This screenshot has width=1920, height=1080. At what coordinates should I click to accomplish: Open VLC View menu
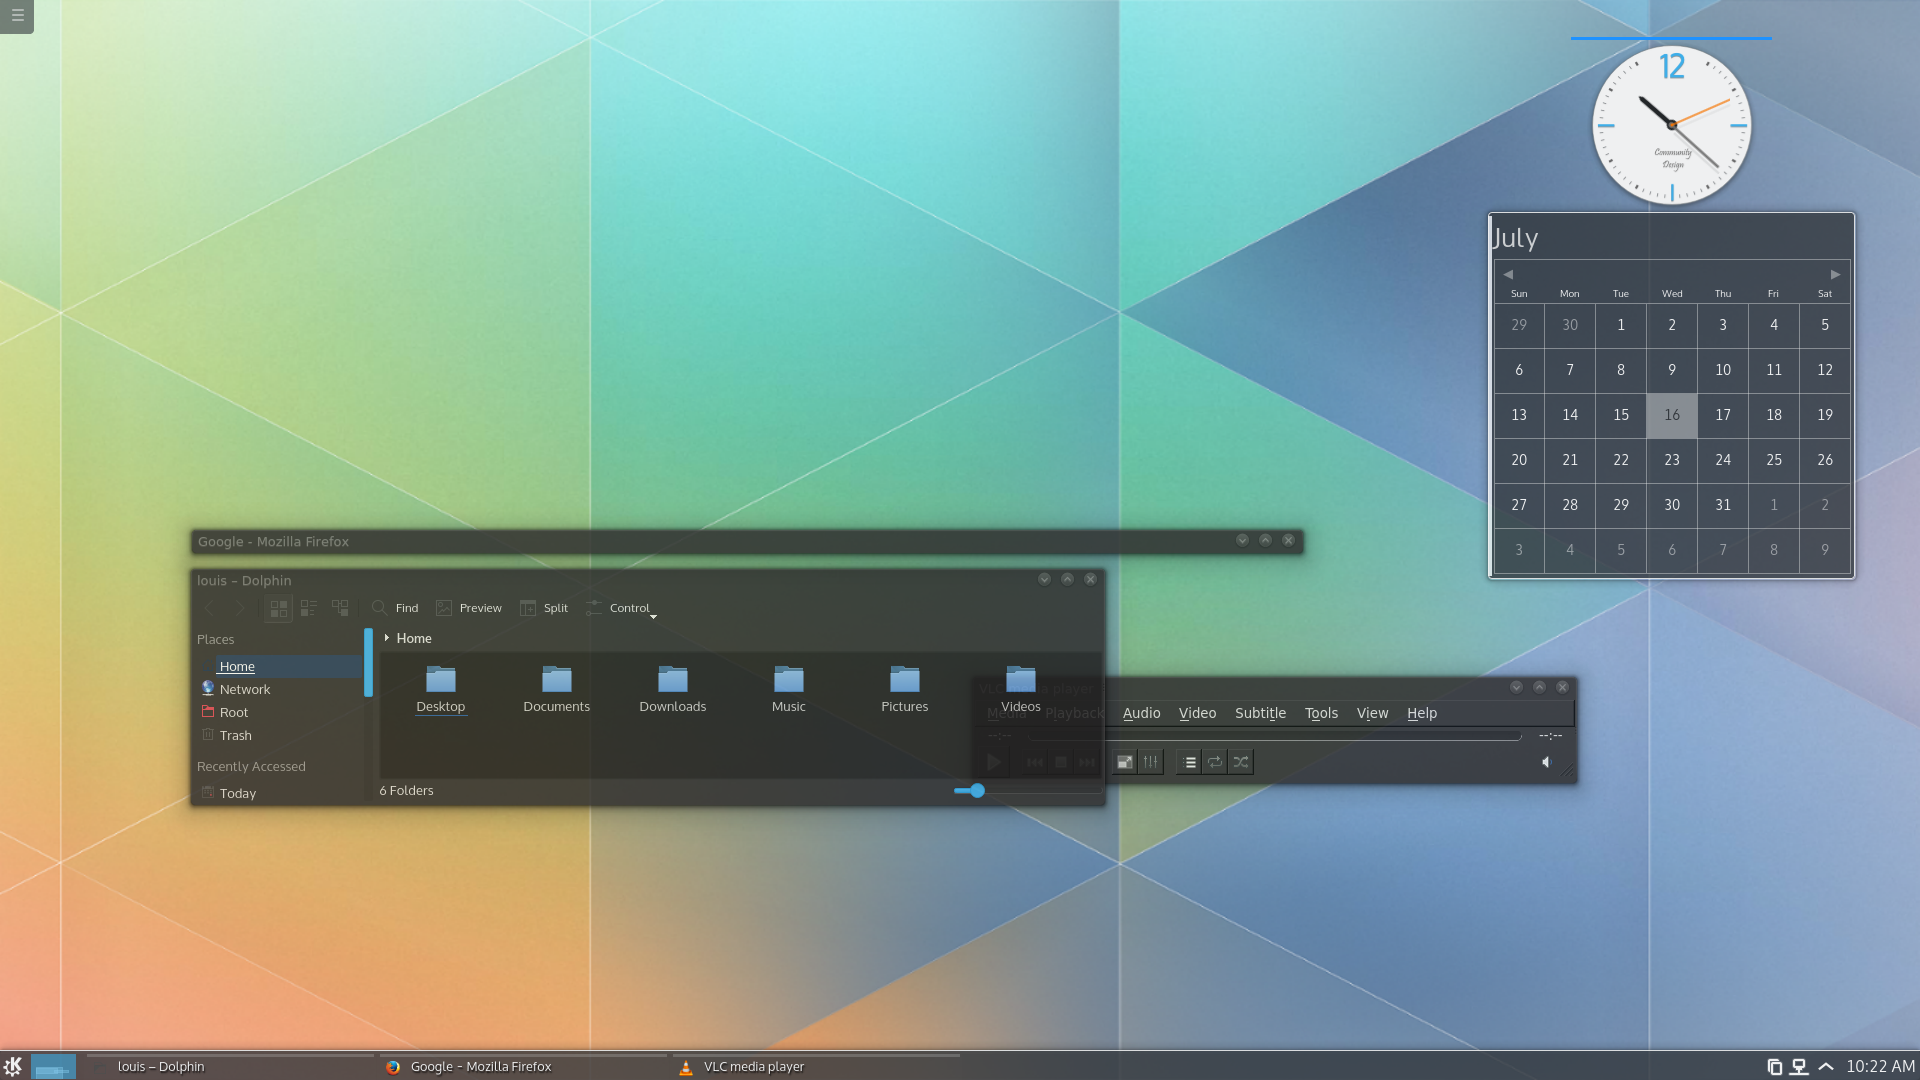tap(1372, 713)
